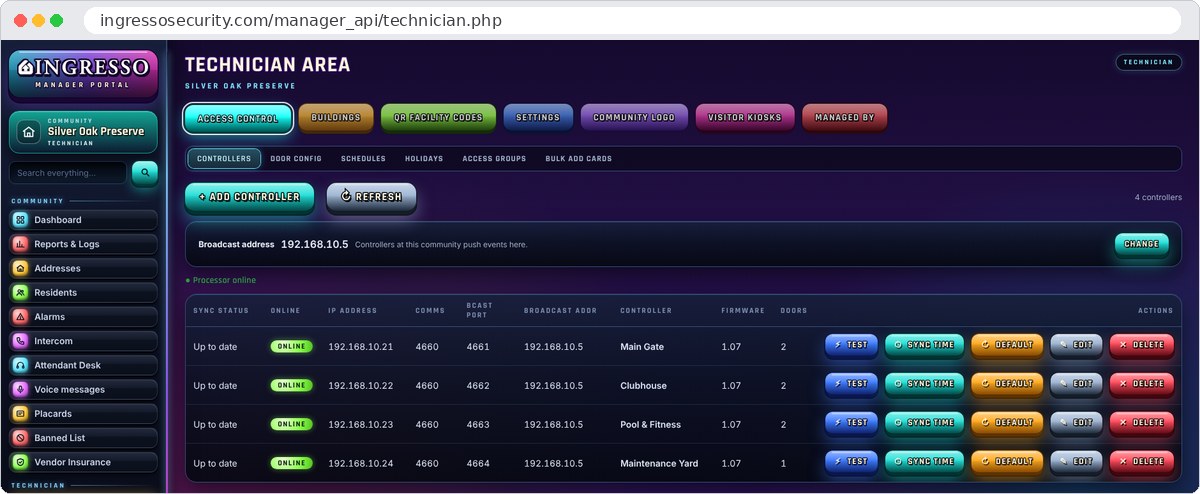Test the Maintenance Yard controller
This screenshot has width=1200, height=494.
tap(852, 462)
